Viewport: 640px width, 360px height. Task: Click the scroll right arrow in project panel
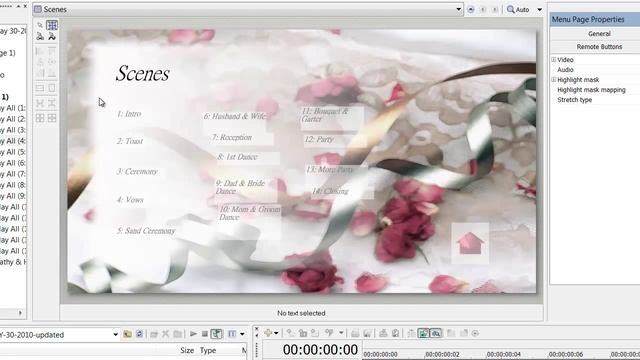[x=20, y=313]
